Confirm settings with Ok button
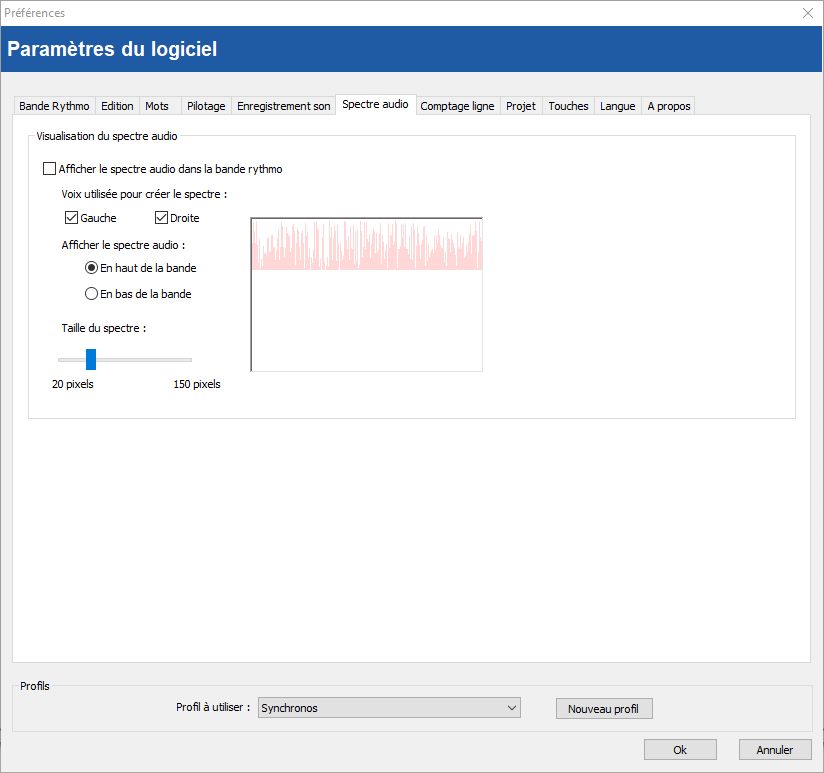The height and width of the screenshot is (773, 824). (680, 750)
